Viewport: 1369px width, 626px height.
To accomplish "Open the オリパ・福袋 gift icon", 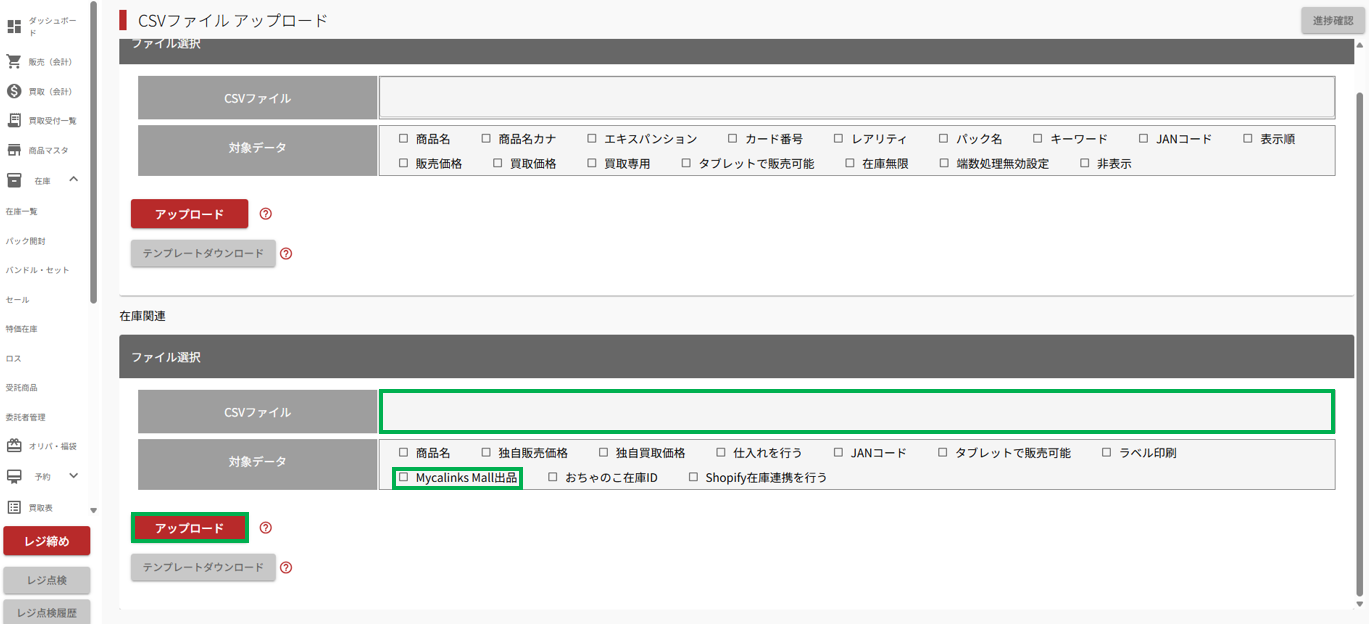I will (14, 446).
